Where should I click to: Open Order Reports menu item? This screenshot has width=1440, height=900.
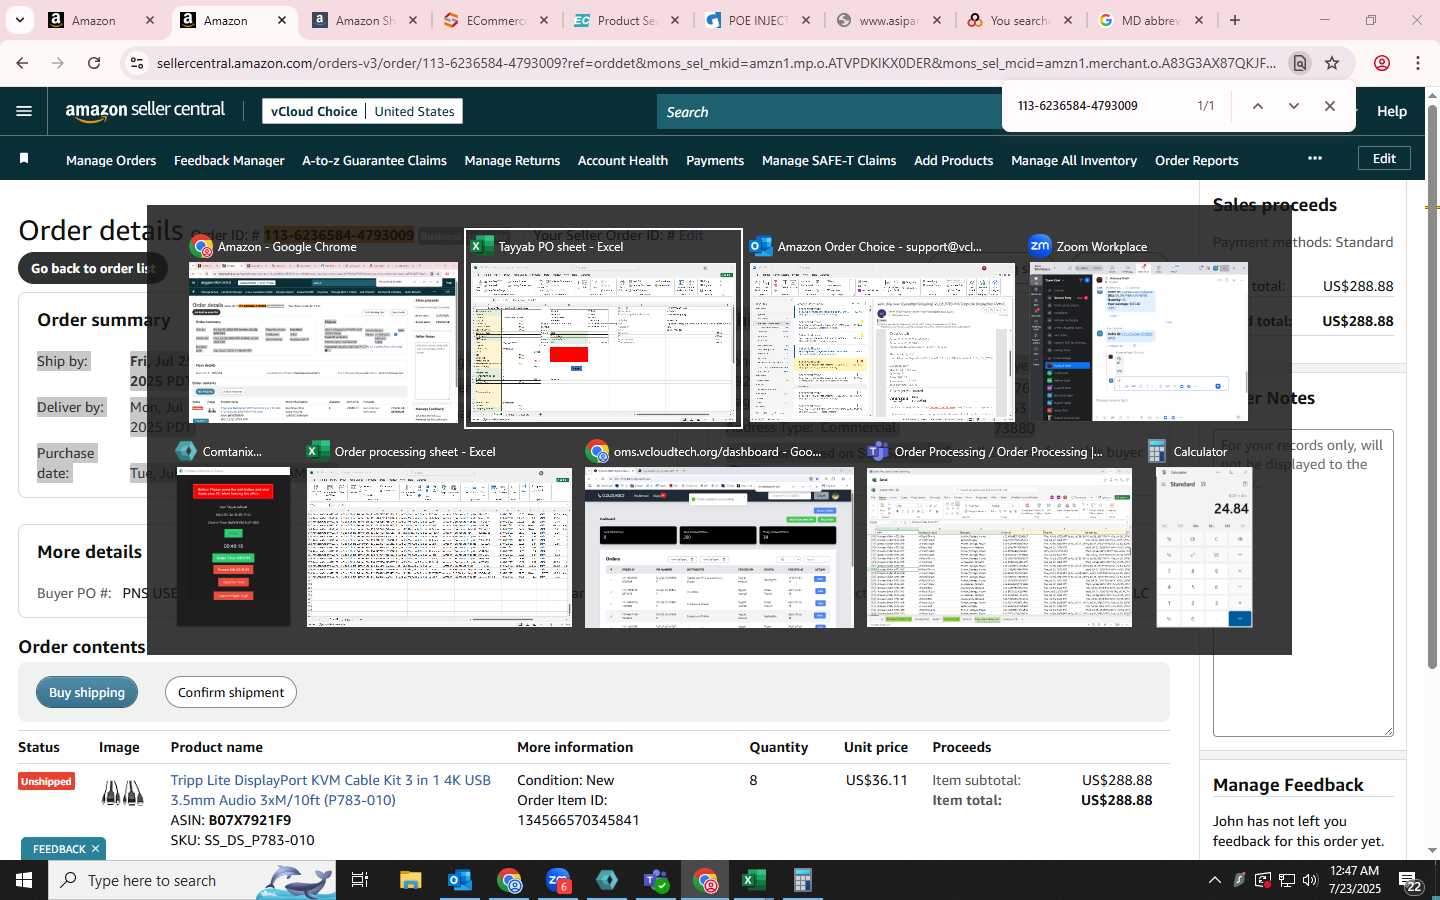[x=1196, y=160]
